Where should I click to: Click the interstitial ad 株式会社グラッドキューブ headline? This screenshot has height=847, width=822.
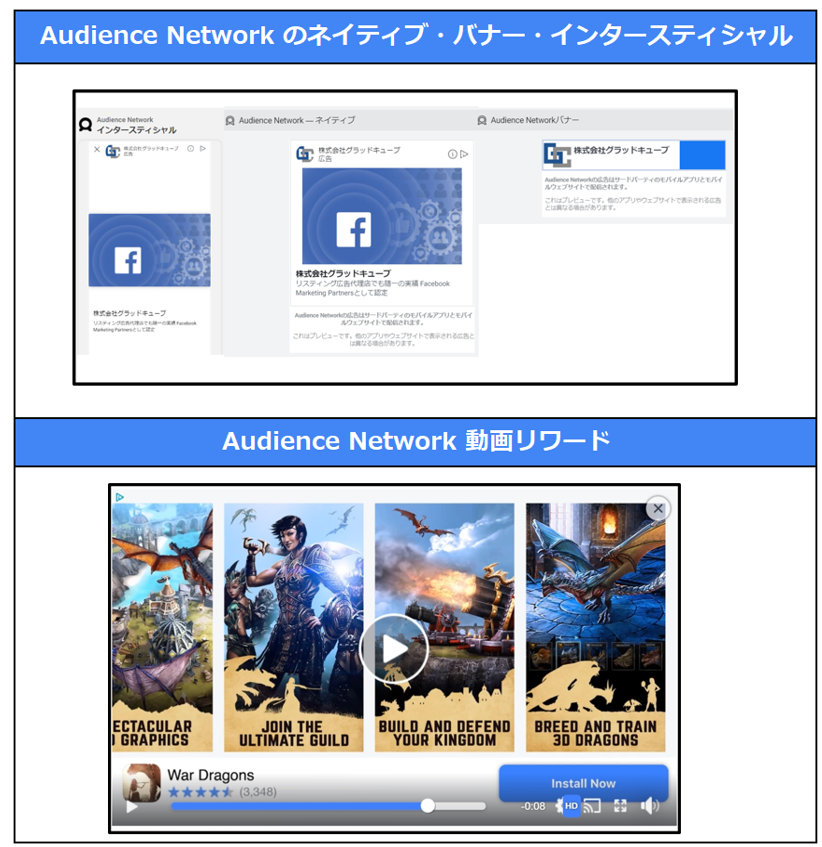pos(130,313)
